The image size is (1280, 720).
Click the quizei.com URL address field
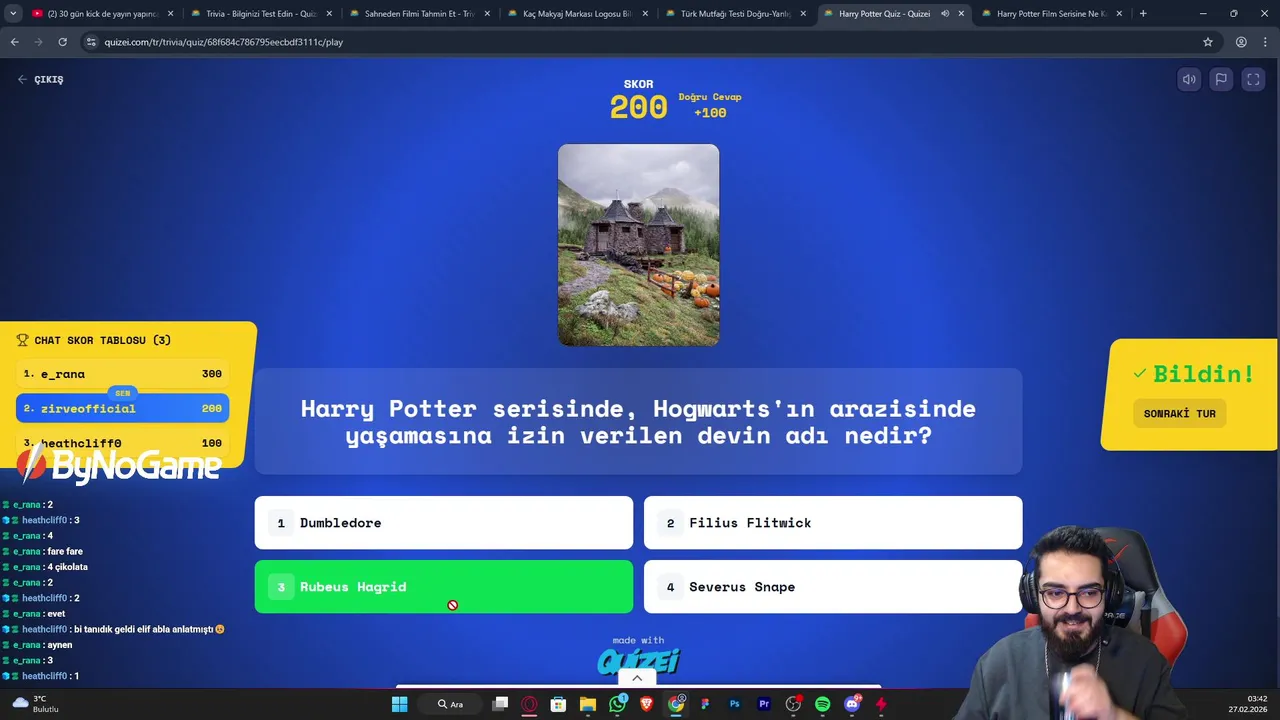(x=640, y=42)
